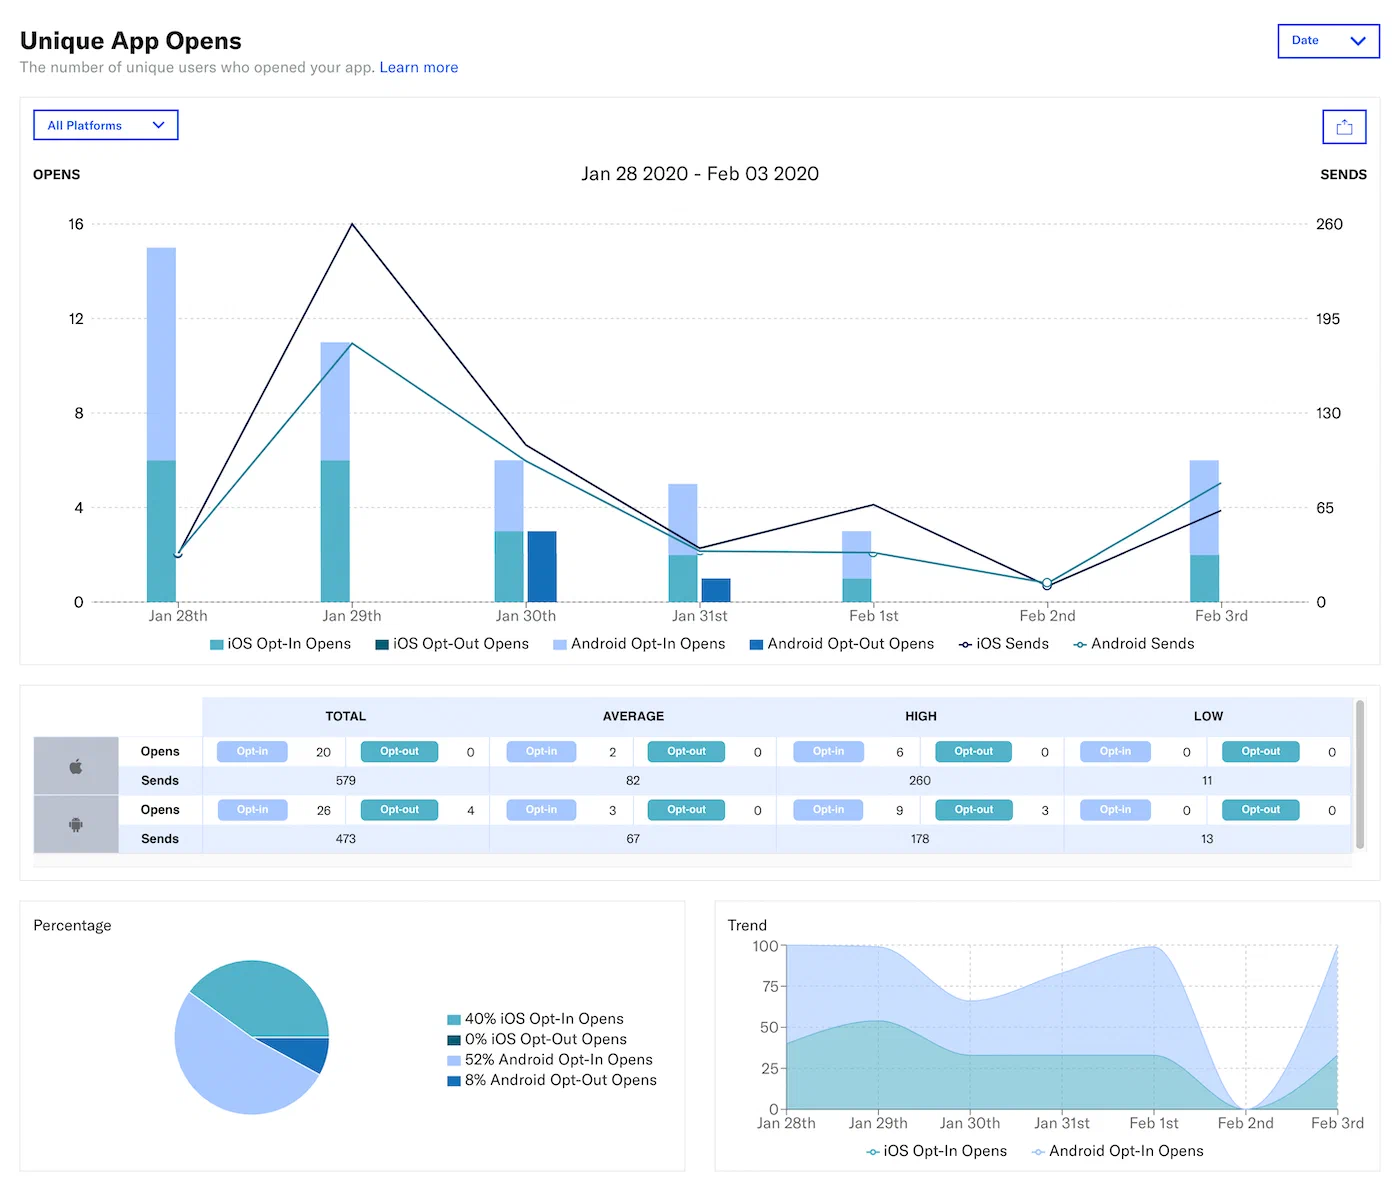Open the Date dropdown
The height and width of the screenshot is (1191, 1400).
pos(1327,41)
